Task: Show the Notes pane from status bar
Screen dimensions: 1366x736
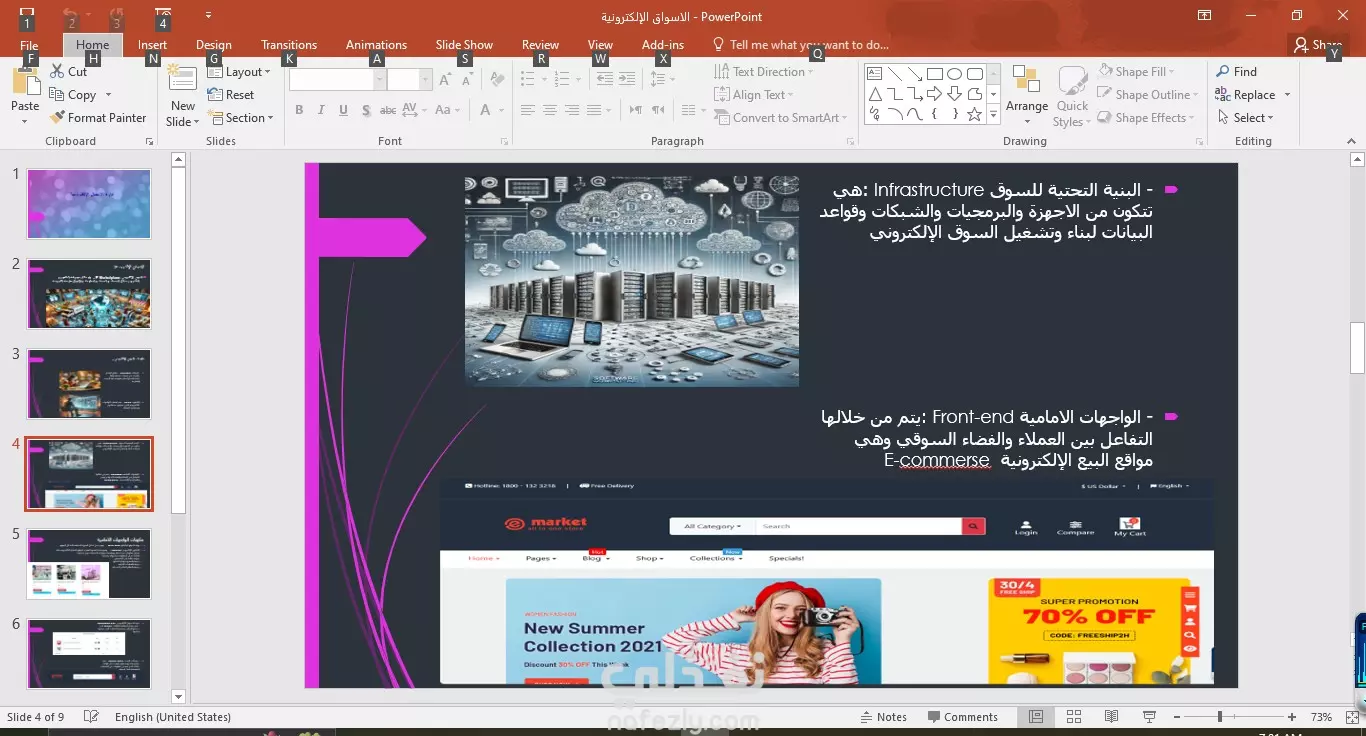Action: (884, 717)
